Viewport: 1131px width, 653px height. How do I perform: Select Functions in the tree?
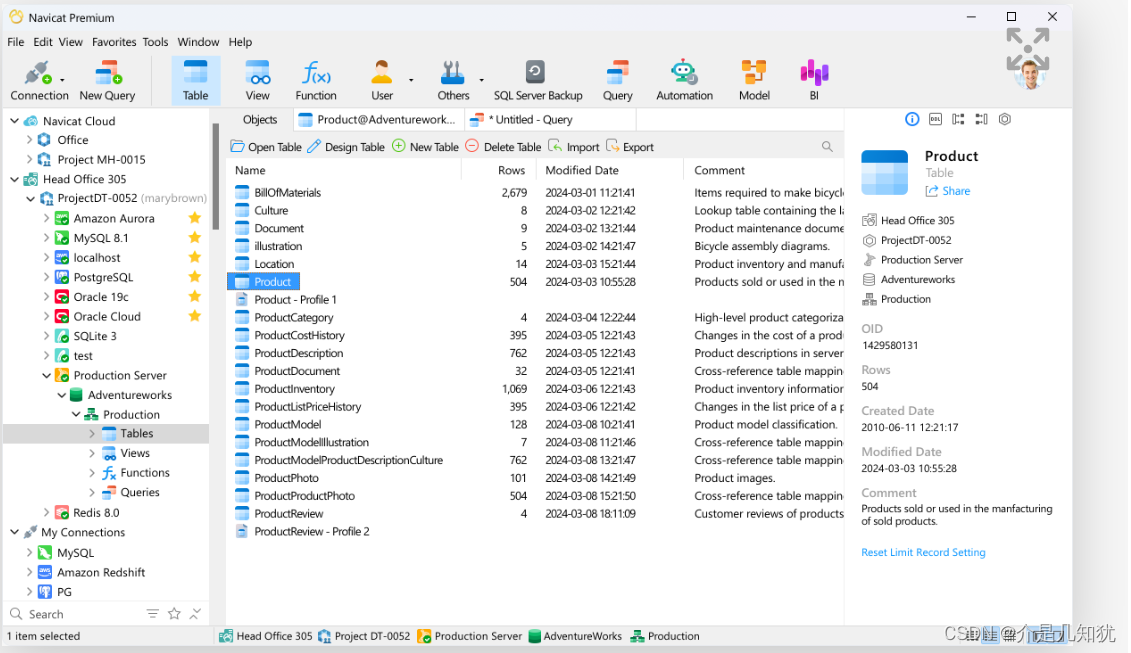click(144, 473)
